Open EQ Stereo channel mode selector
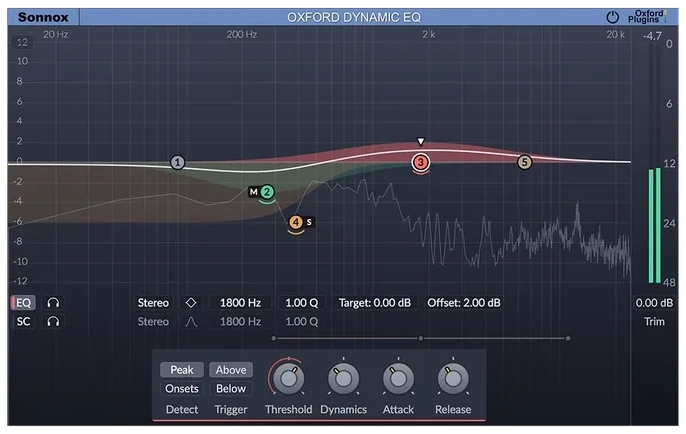 coord(153,303)
